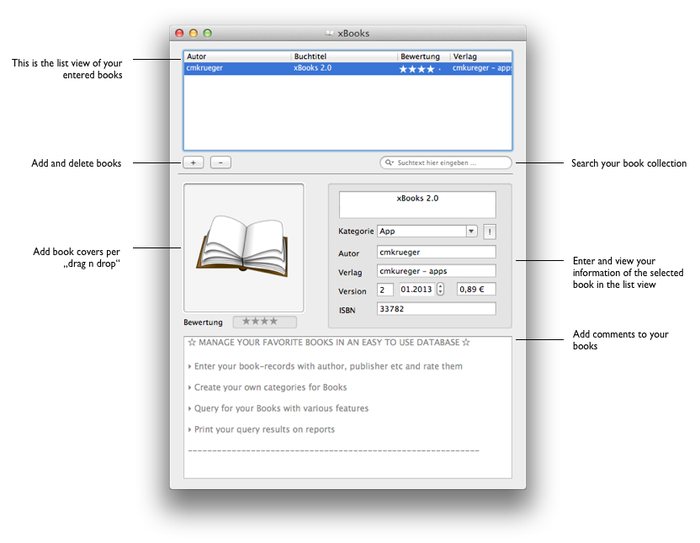Select the xBooks 2.0 title cell in list
The image size is (700, 543).
[x=312, y=68]
